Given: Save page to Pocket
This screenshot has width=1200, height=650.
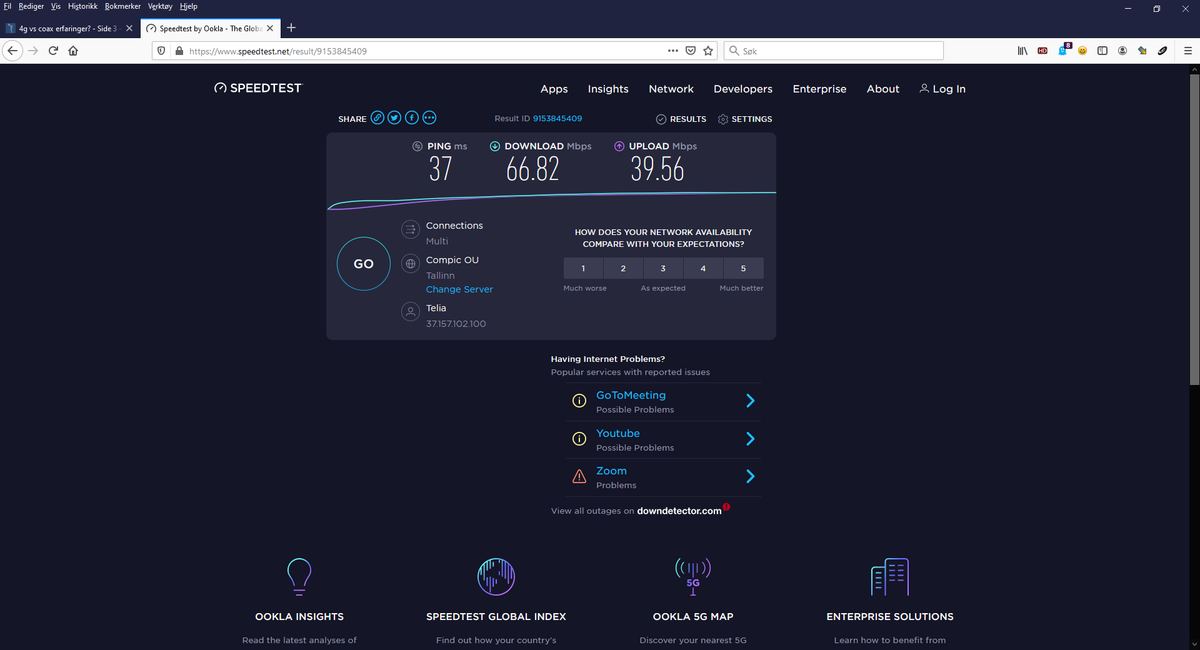Looking at the screenshot, I should click(690, 50).
